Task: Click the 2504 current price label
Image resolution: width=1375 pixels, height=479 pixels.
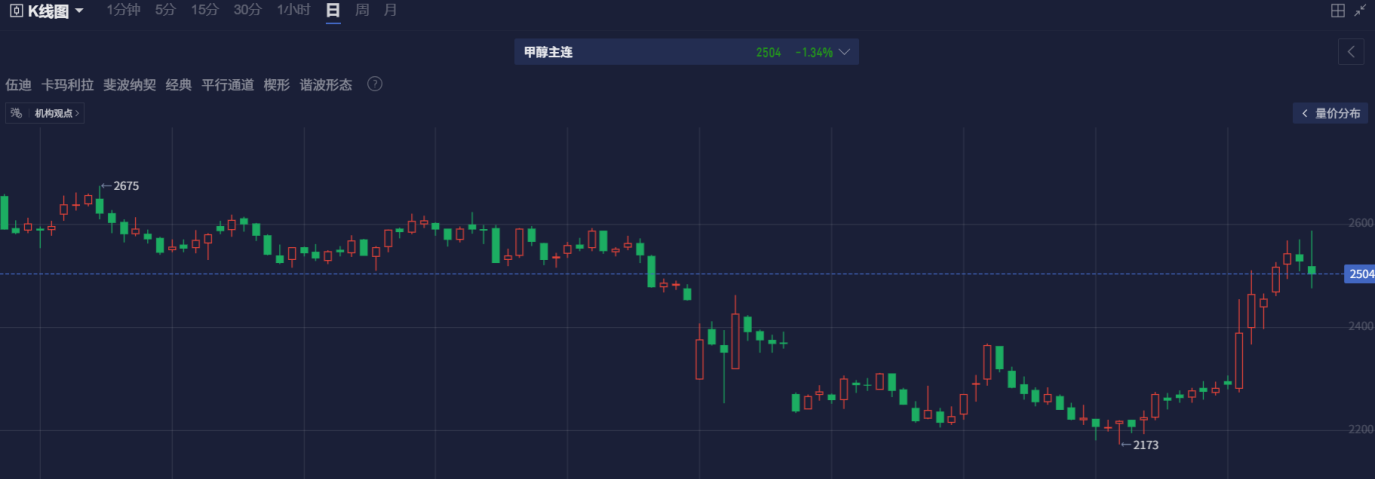Action: [1360, 274]
